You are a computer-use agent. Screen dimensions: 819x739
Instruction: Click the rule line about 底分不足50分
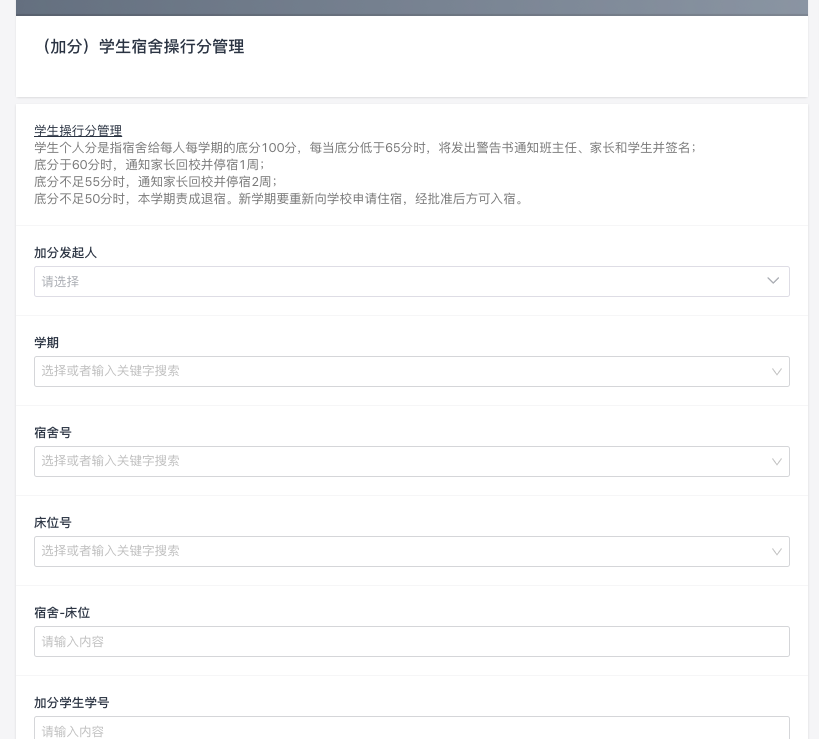tap(280, 199)
